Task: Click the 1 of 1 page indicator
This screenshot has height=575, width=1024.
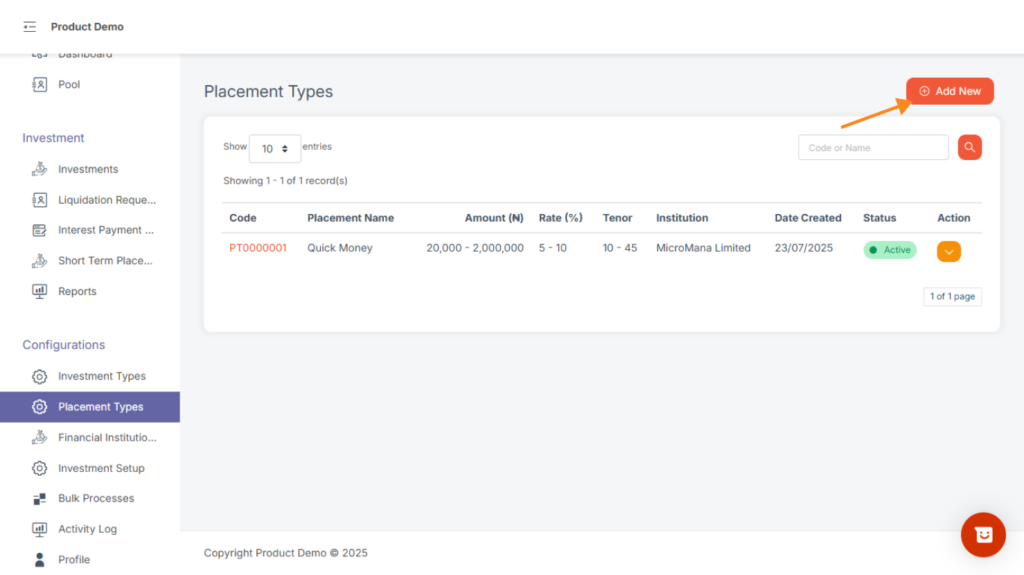Action: coord(952,297)
